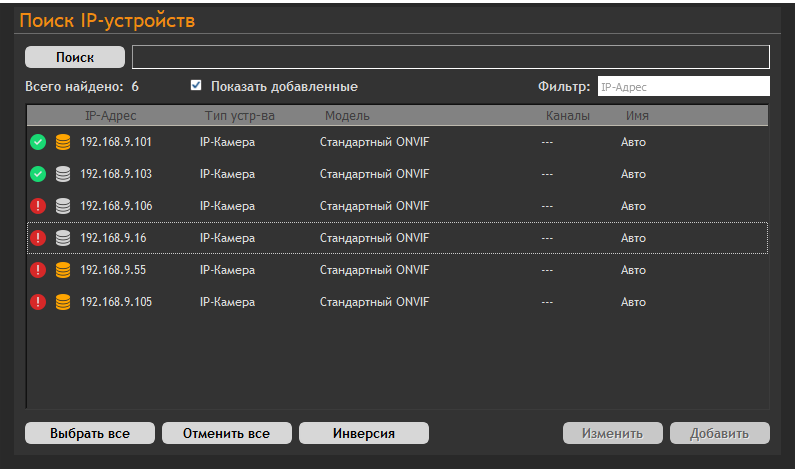
Task: Uncheck the "Показать добавленные" checkbox
Action: 196,86
